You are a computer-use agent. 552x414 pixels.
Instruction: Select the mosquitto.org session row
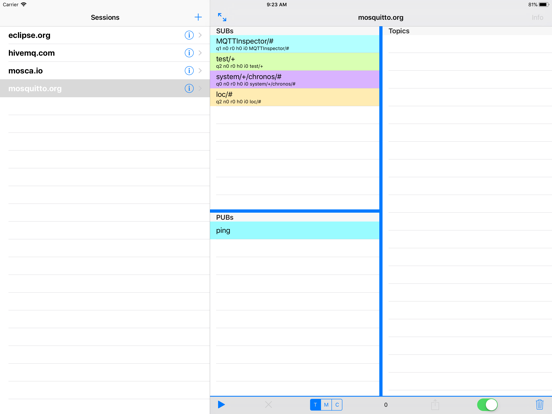pyautogui.click(x=105, y=88)
